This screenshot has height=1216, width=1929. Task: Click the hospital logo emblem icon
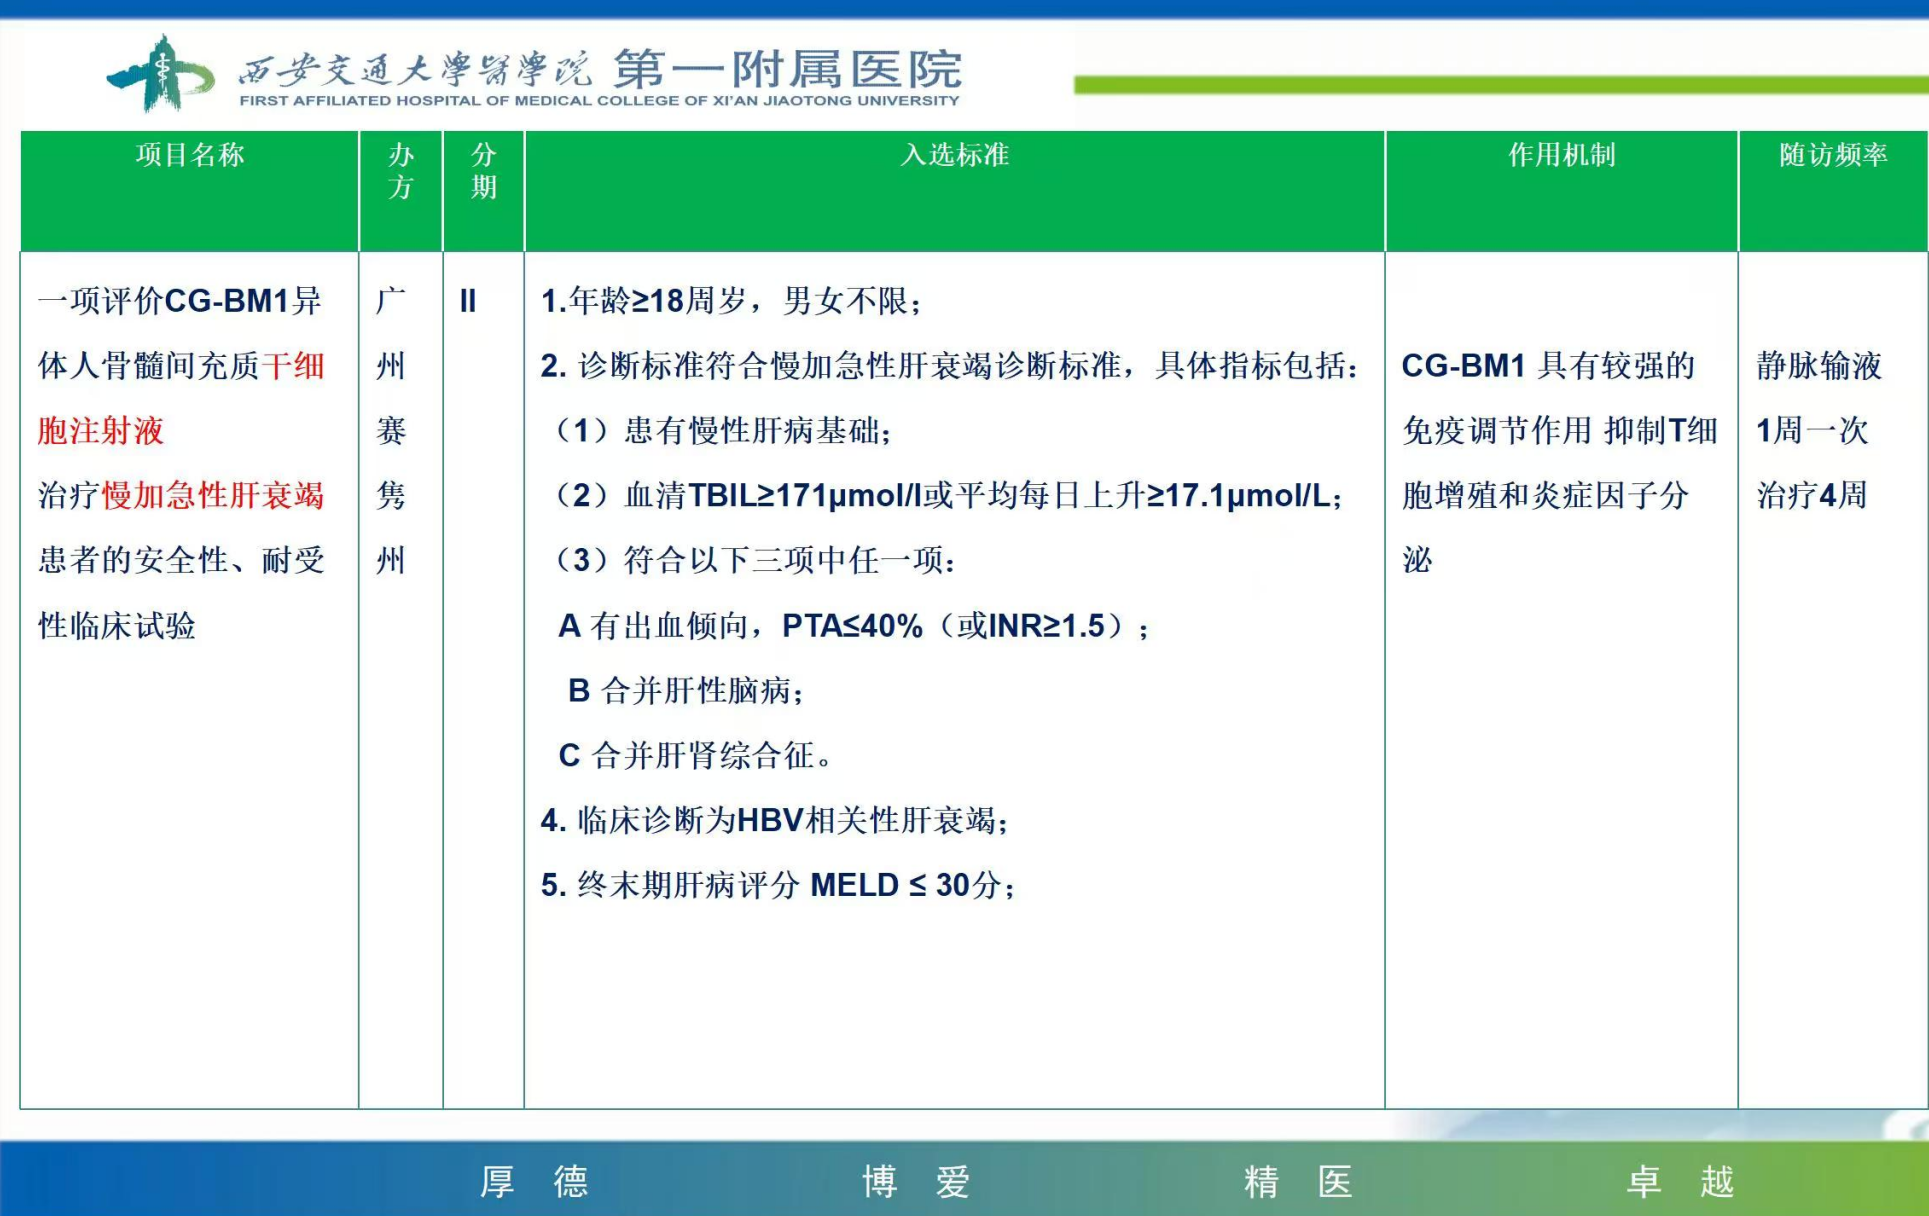coord(160,73)
